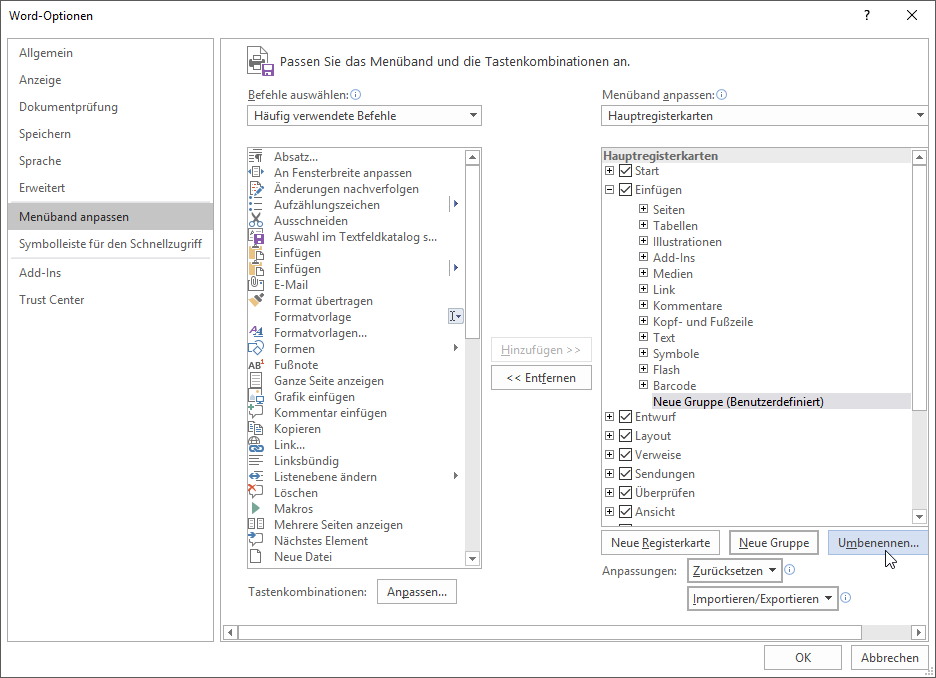Open the Importieren/Exportieren dropdown

pyautogui.click(x=763, y=599)
